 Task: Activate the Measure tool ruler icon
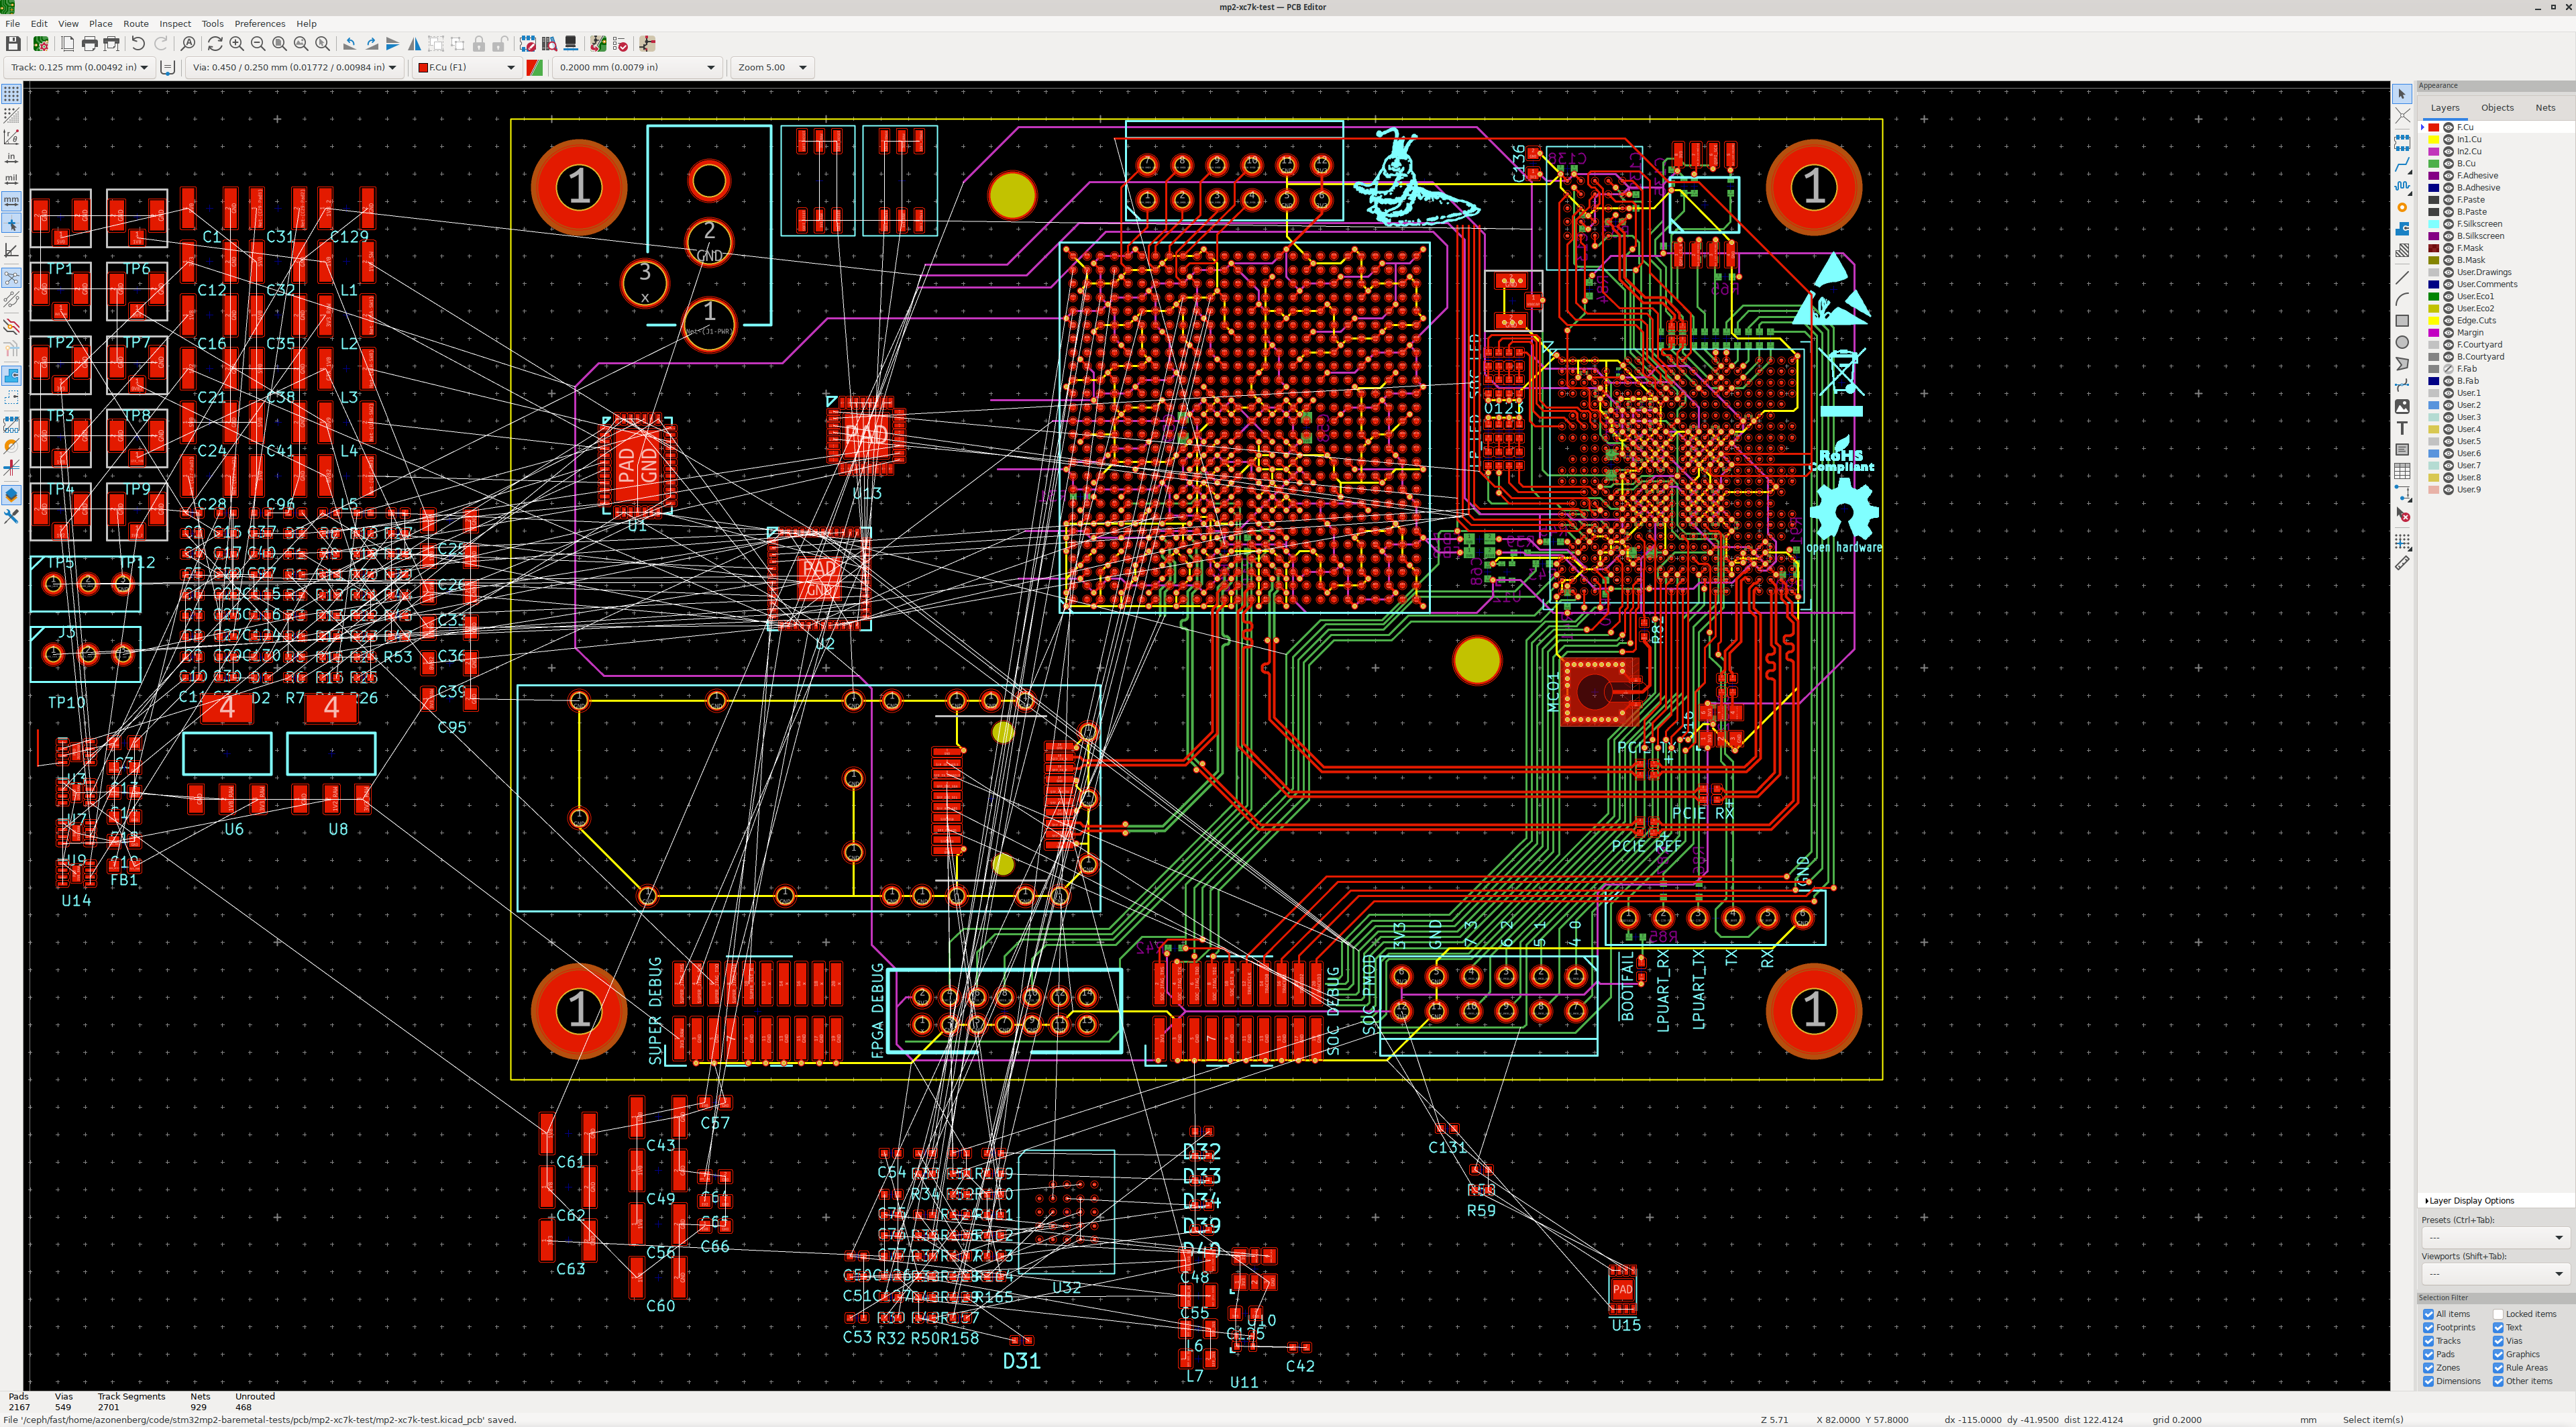point(2402,563)
